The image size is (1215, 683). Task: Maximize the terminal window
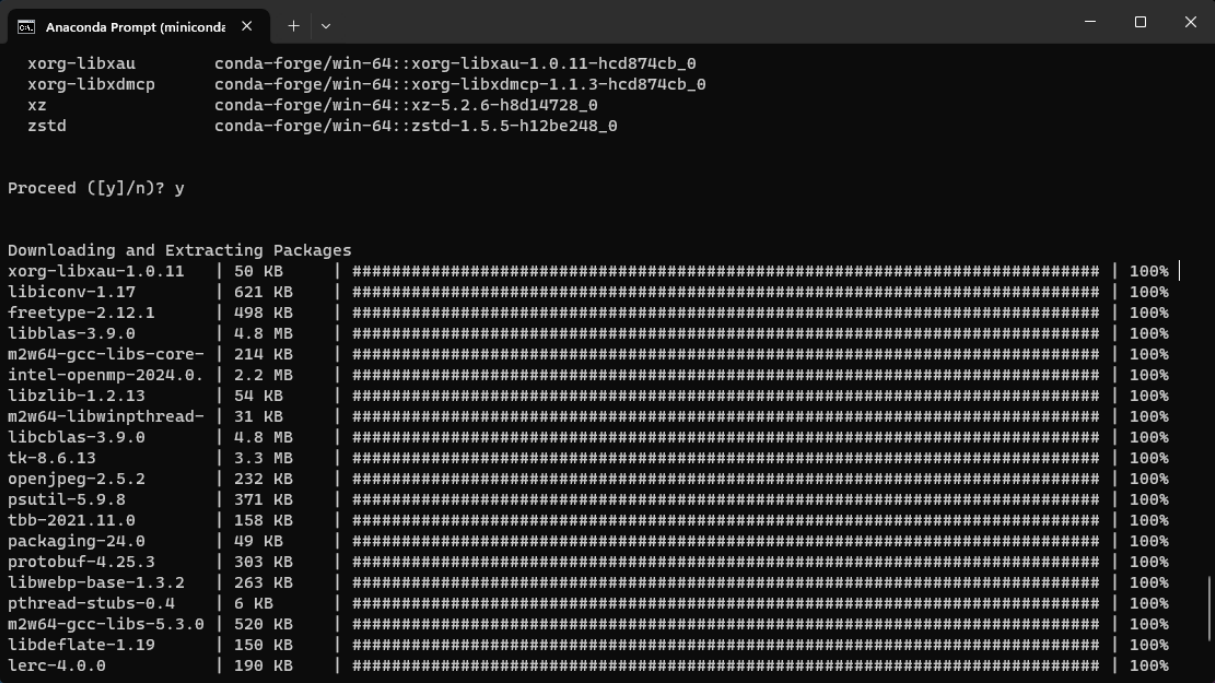[x=1140, y=22]
